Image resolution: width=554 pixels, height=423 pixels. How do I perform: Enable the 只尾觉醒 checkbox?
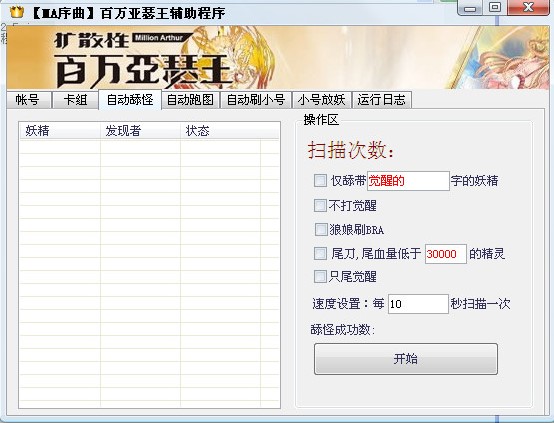pyautogui.click(x=320, y=276)
